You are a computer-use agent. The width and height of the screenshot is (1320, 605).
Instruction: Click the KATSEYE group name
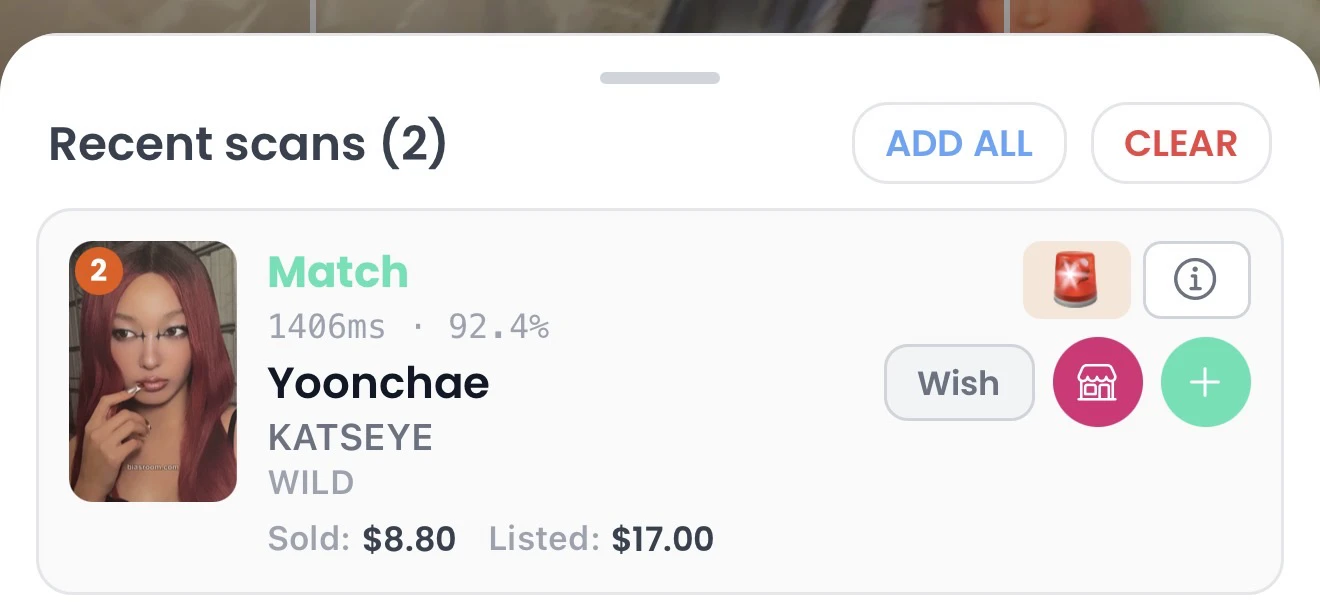pos(350,438)
